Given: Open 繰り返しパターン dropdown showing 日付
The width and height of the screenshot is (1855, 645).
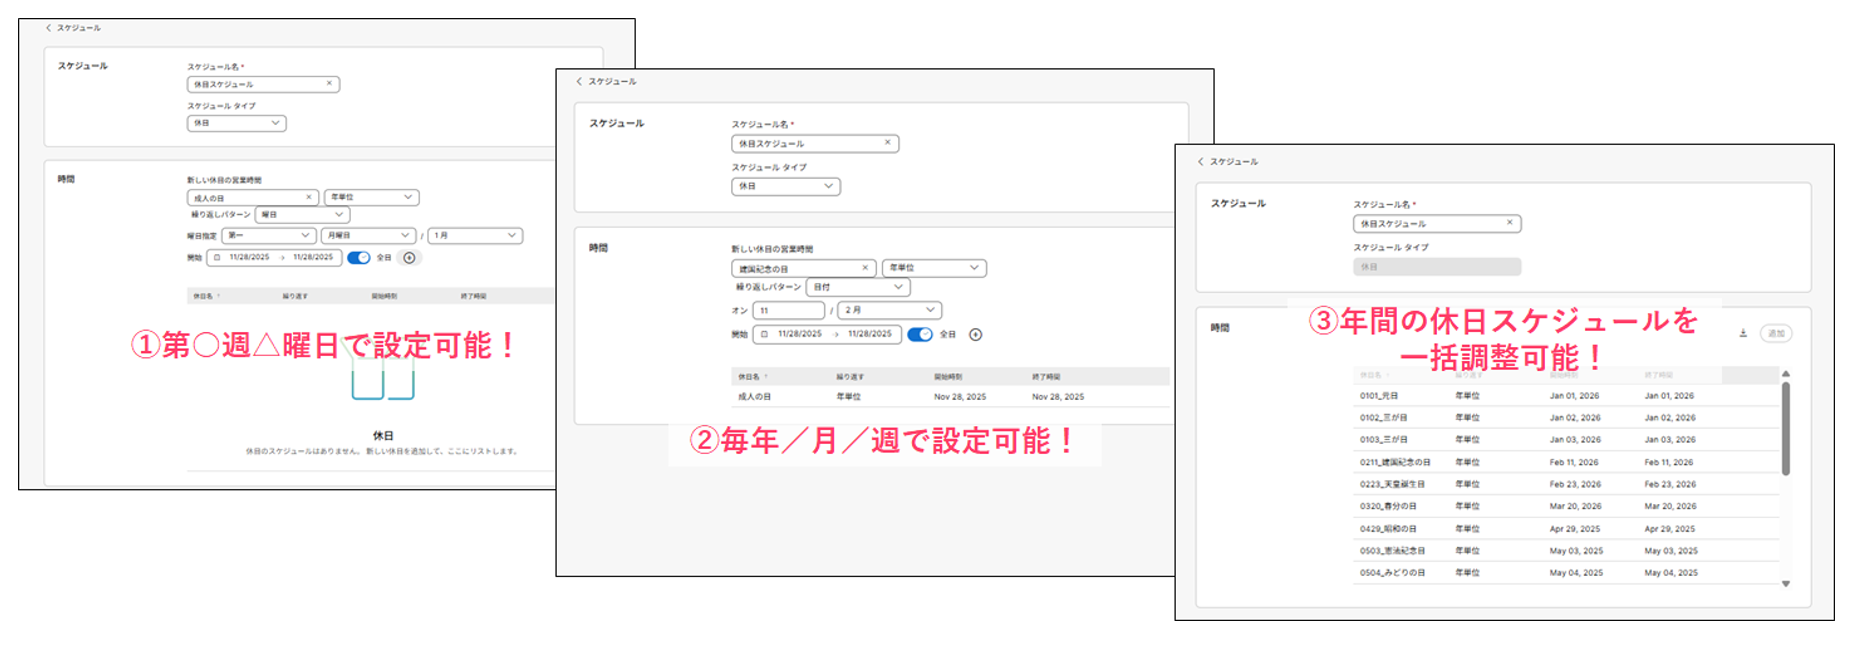Looking at the screenshot, I should [x=858, y=287].
